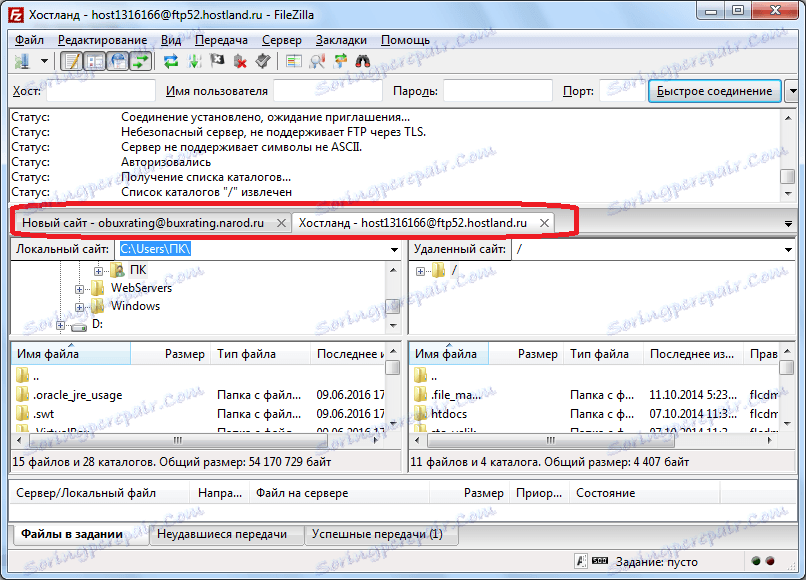Click the reconnect to last server icon

pos(263,62)
